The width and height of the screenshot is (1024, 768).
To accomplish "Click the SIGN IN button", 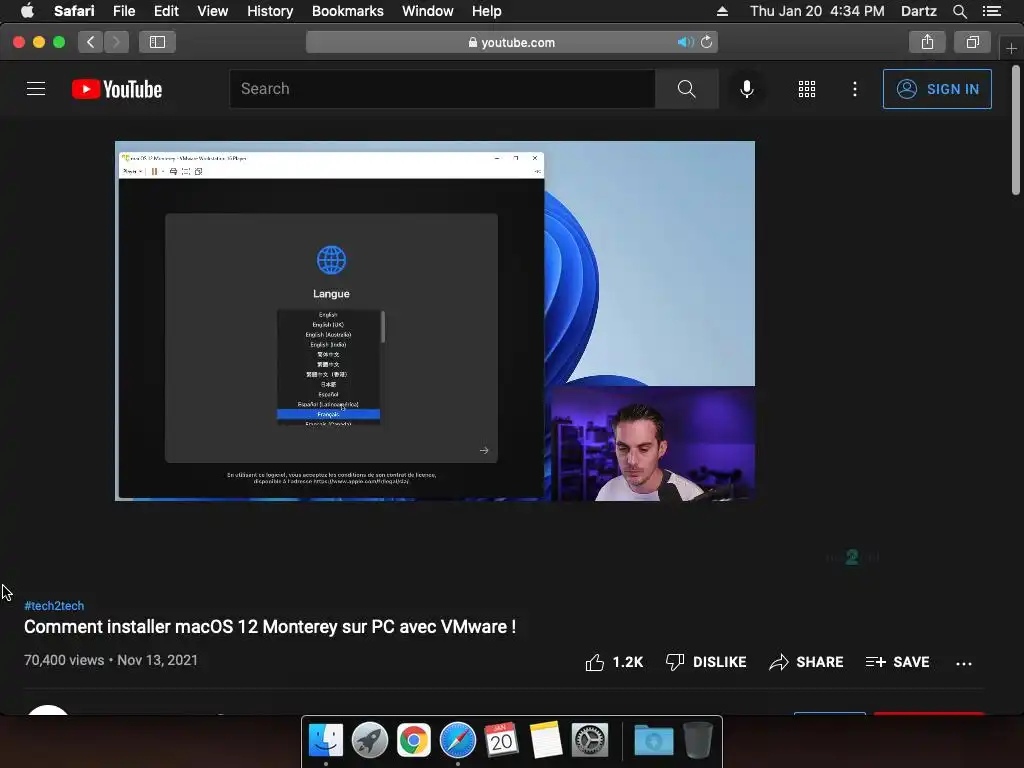I will [x=936, y=89].
